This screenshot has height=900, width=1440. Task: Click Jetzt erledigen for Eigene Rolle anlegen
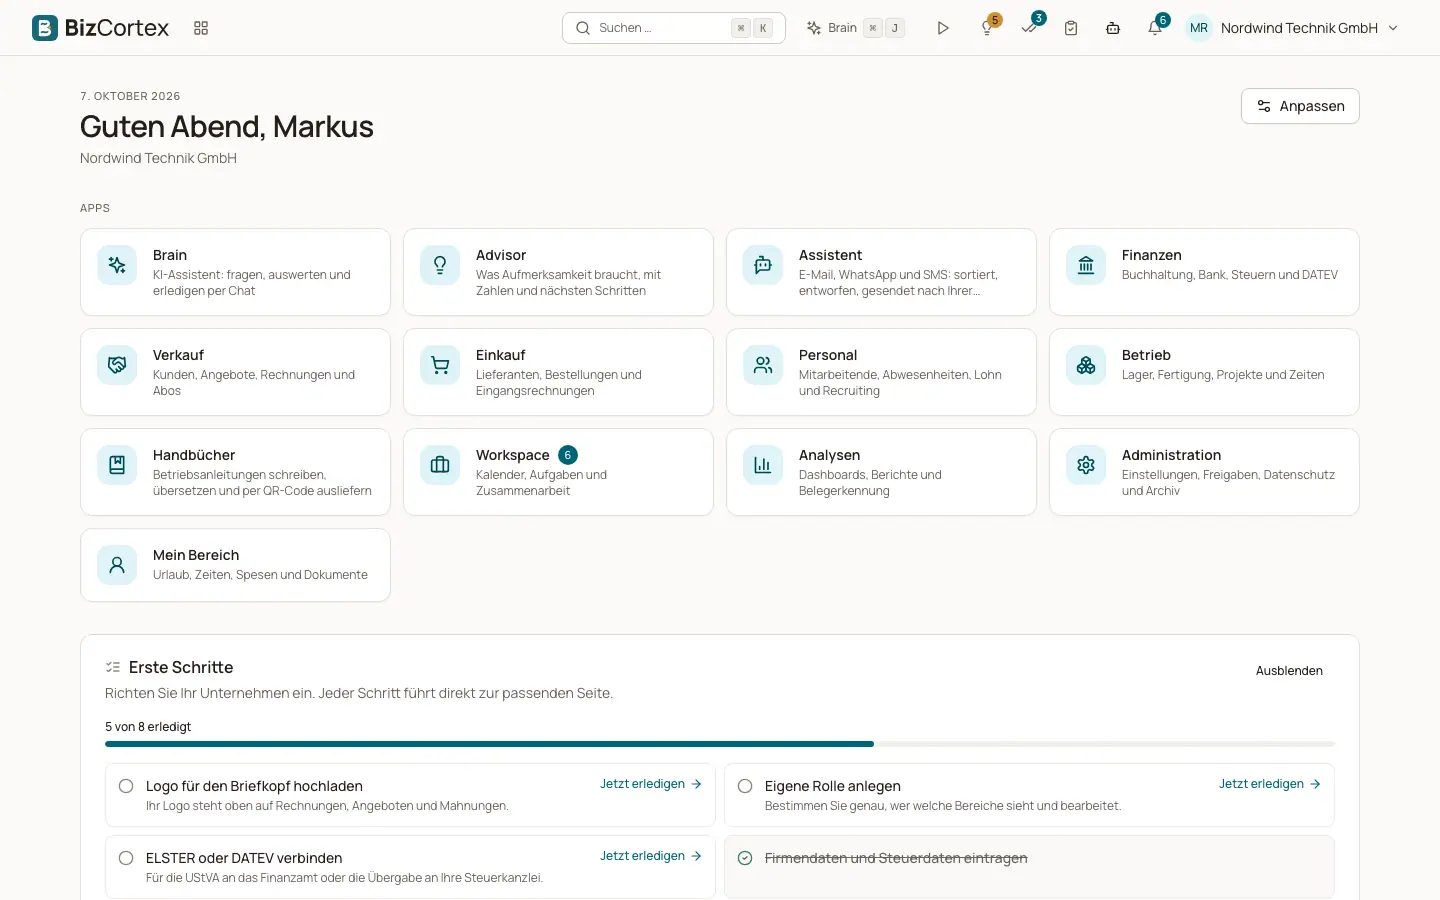[1270, 784]
